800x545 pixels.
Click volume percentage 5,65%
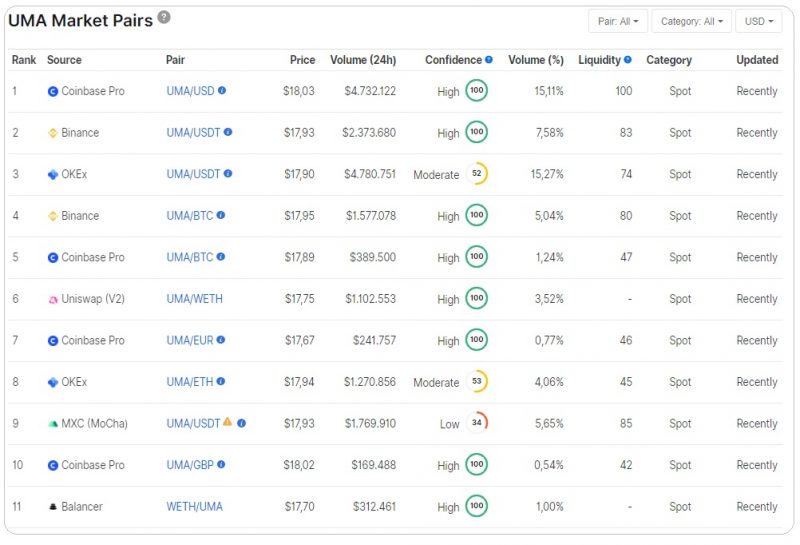click(549, 424)
